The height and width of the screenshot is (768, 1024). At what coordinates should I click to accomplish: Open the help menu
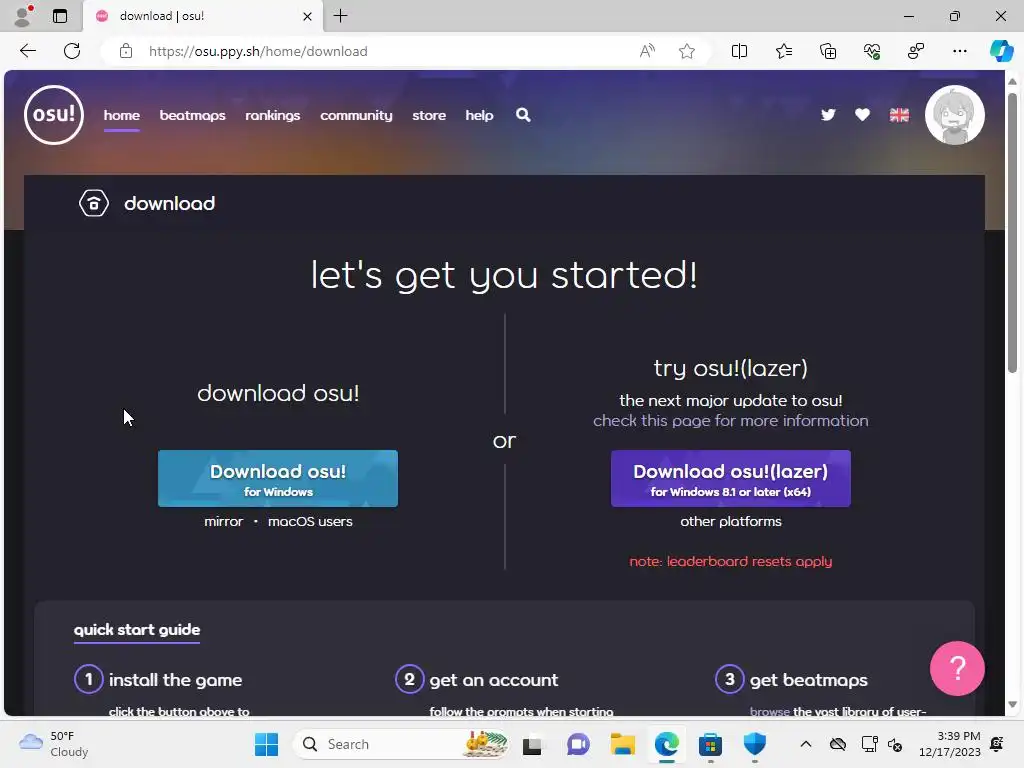coord(479,115)
